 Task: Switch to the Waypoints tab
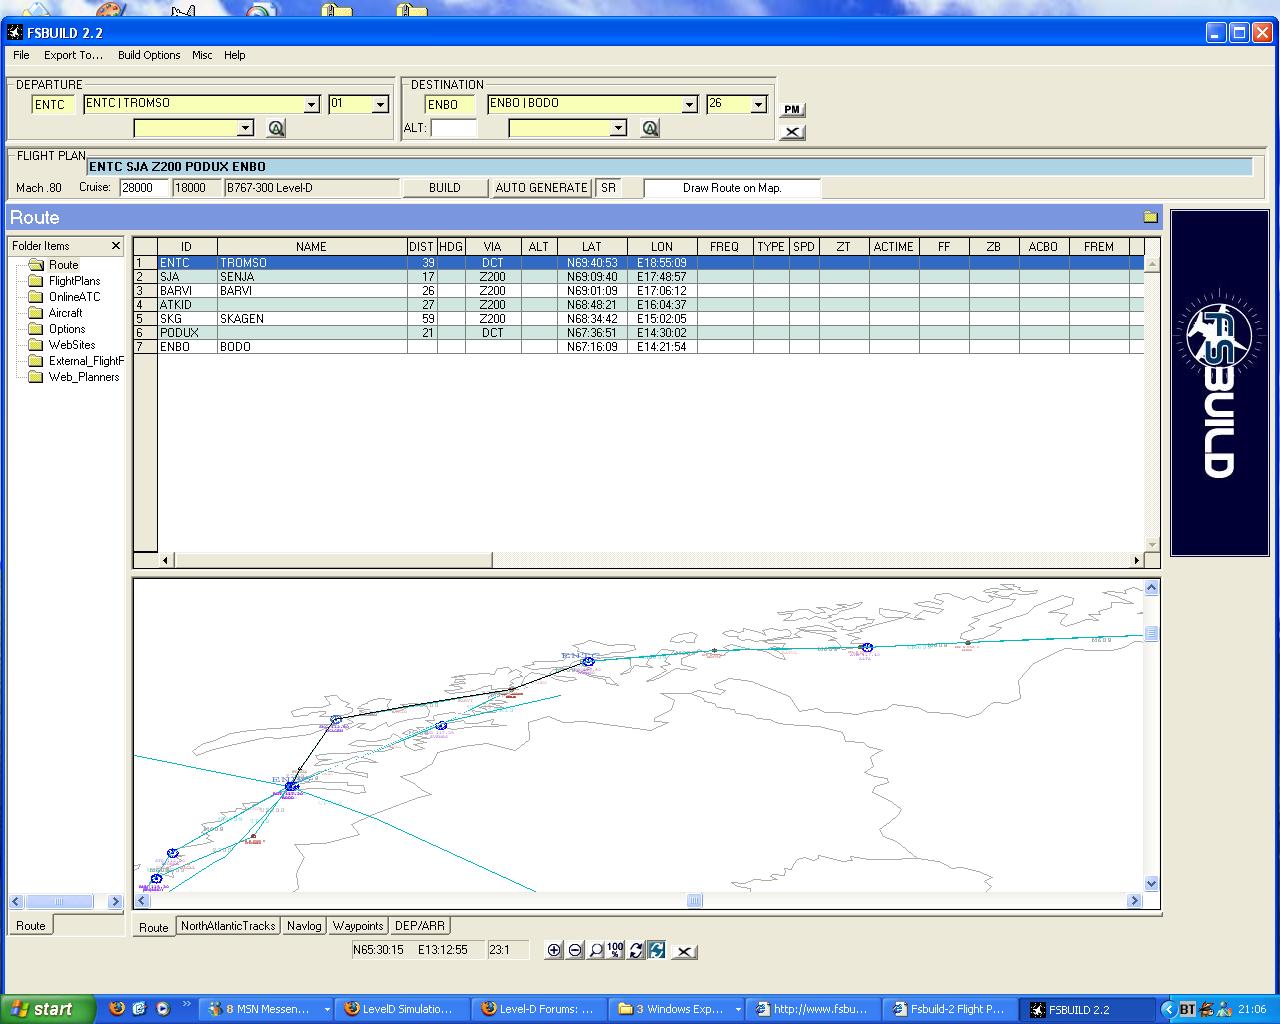(x=358, y=926)
